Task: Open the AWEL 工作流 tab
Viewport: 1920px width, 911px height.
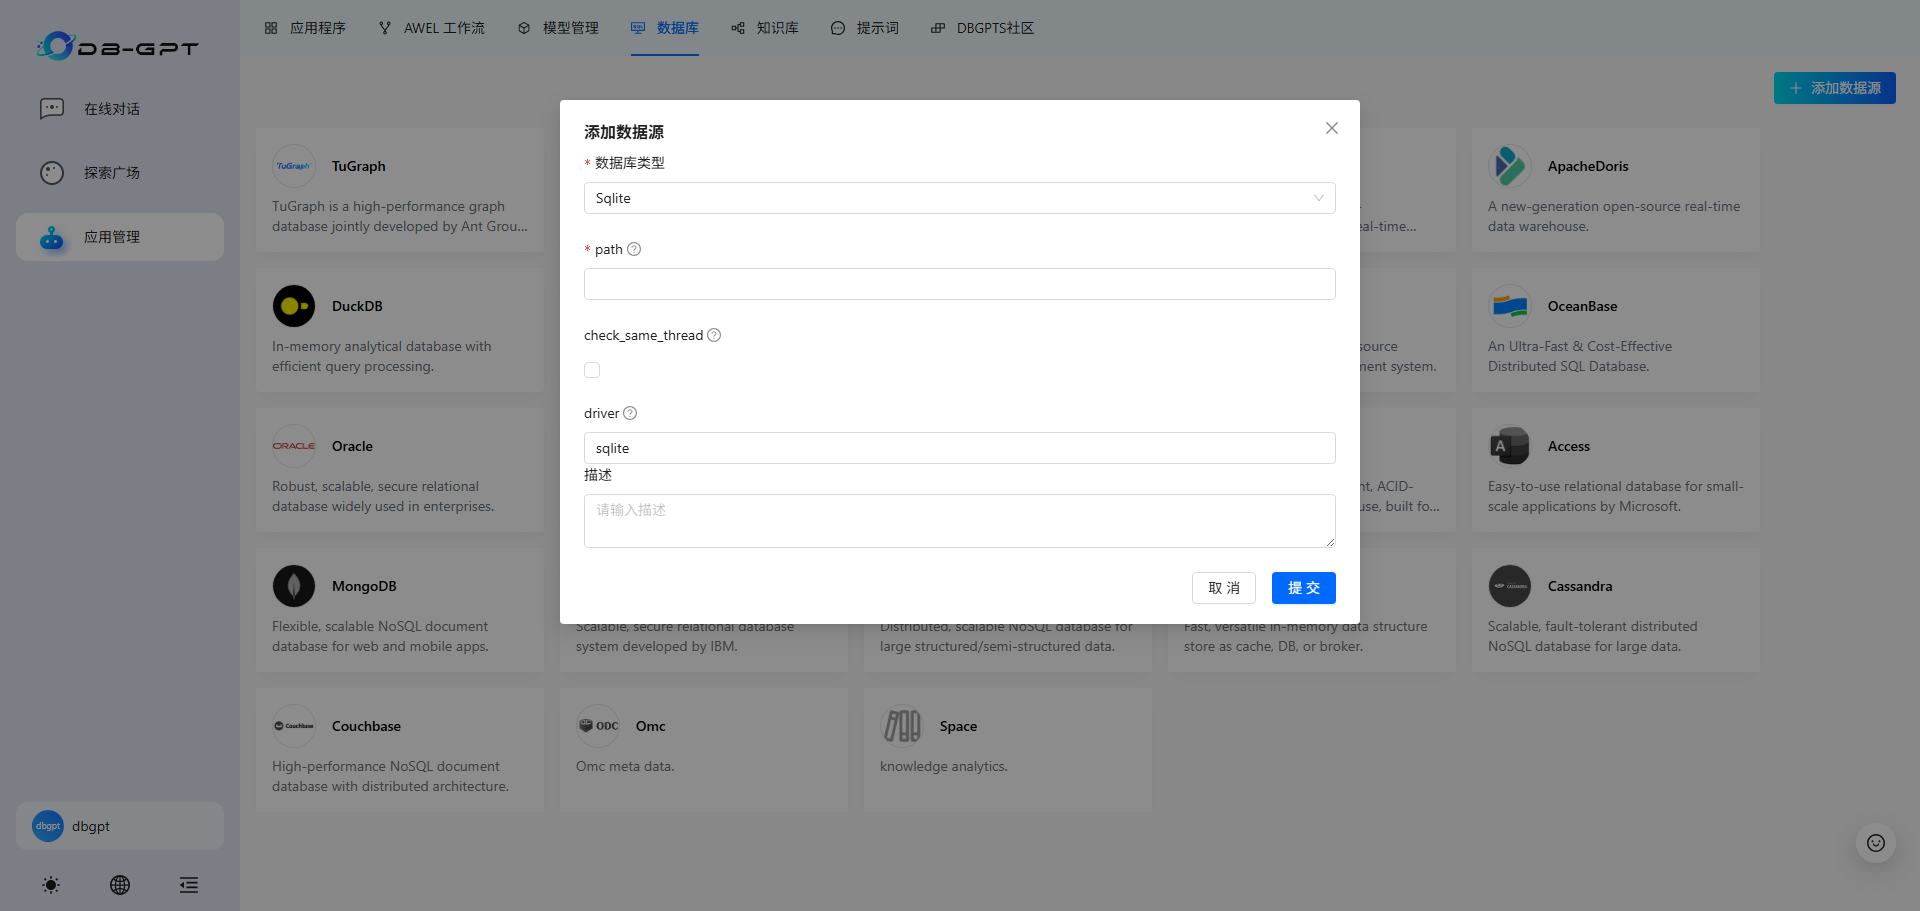Action: pyautogui.click(x=432, y=28)
